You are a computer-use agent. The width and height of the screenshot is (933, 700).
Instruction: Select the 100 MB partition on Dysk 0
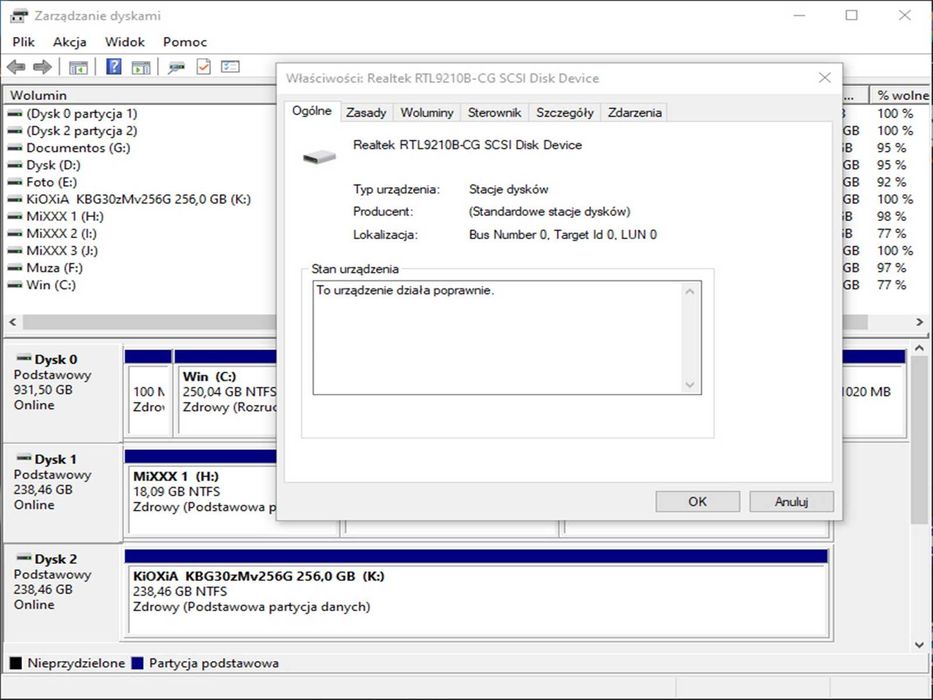149,393
